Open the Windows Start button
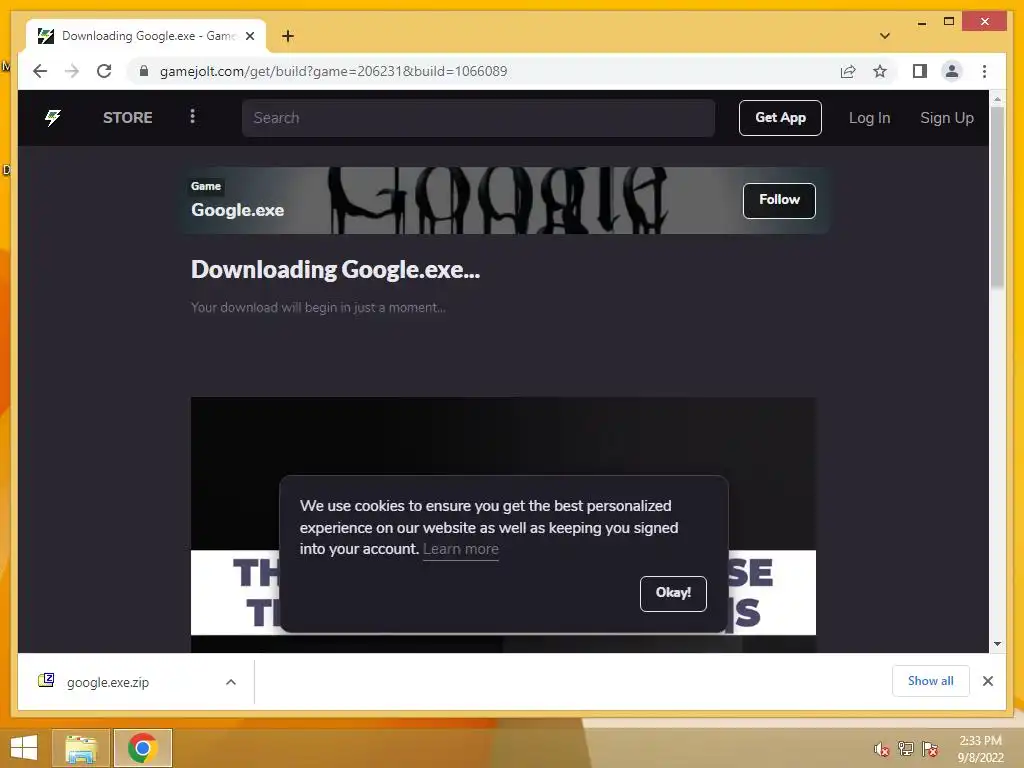This screenshot has width=1024, height=768. point(24,748)
